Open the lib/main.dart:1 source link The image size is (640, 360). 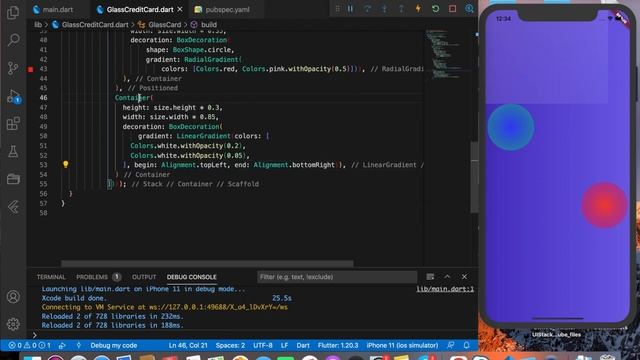(x=445, y=289)
